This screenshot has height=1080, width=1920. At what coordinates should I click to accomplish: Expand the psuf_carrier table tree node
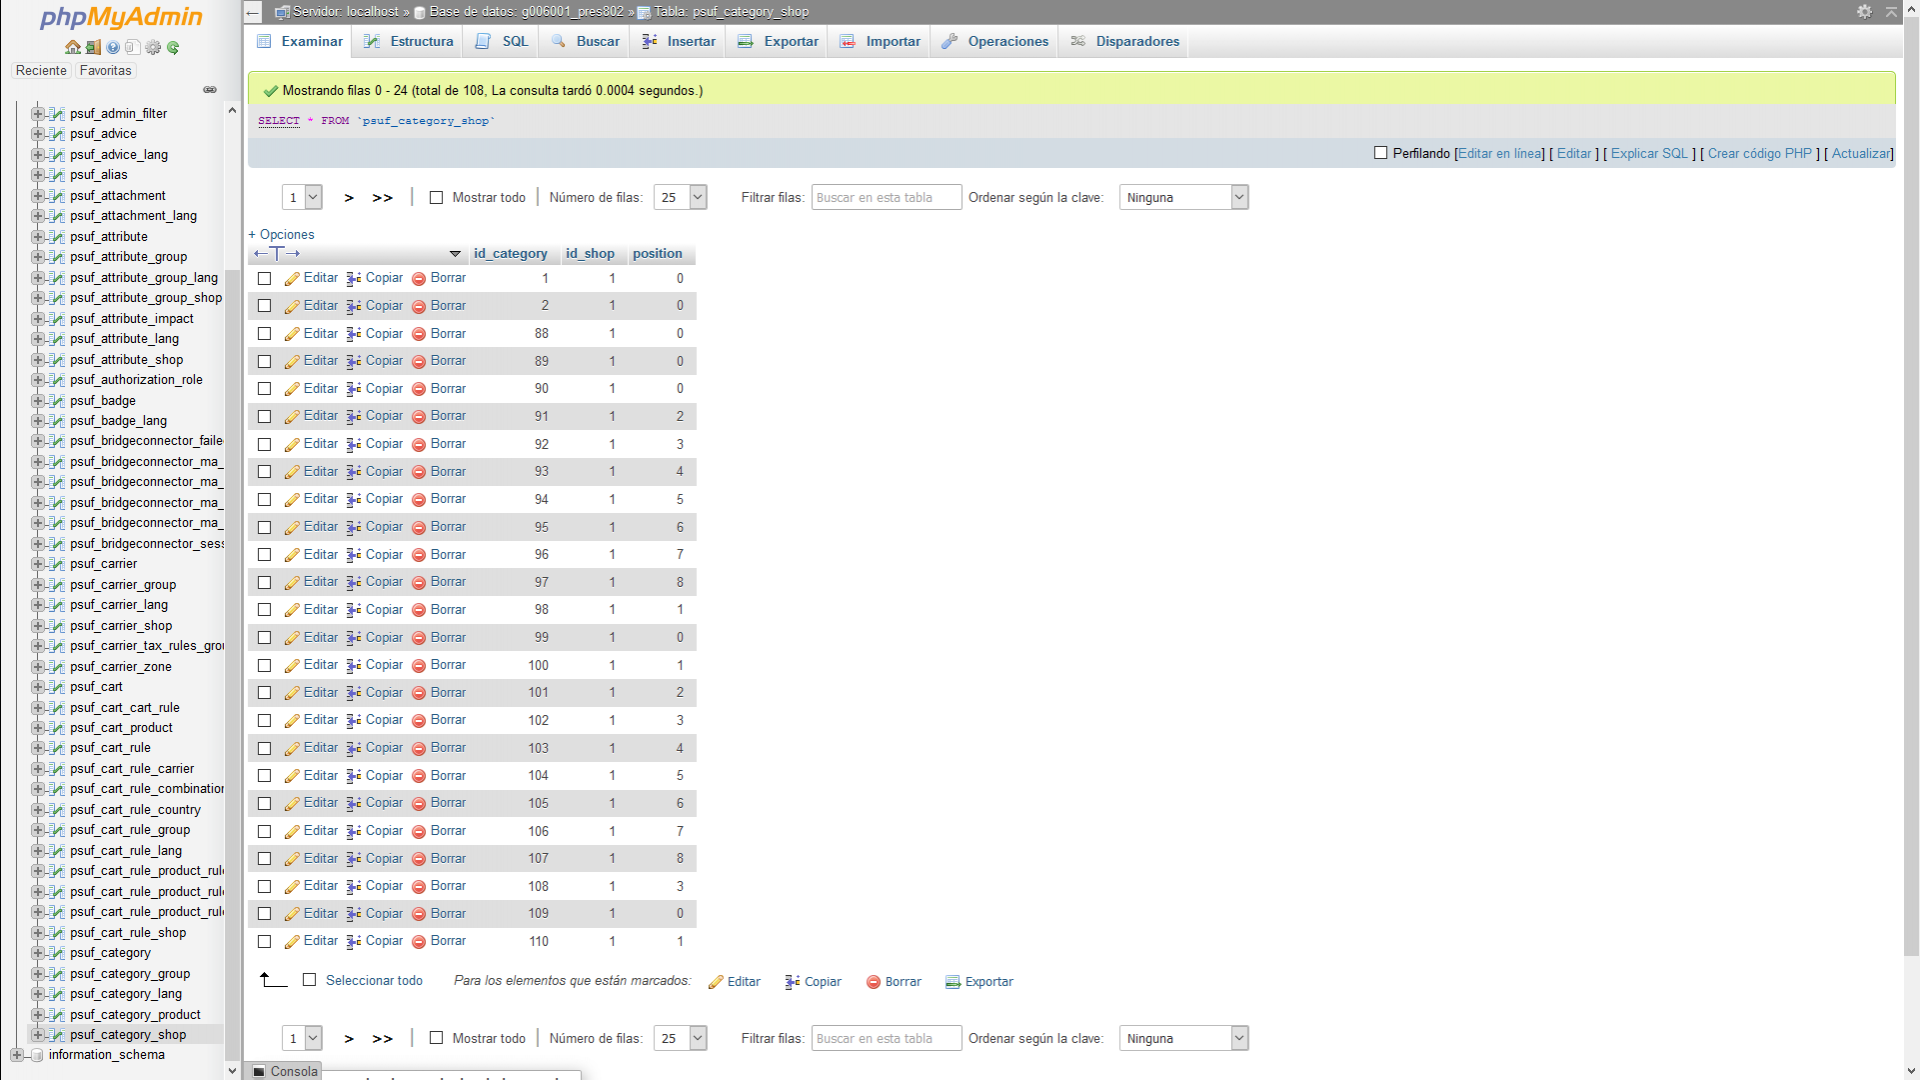pyautogui.click(x=37, y=564)
